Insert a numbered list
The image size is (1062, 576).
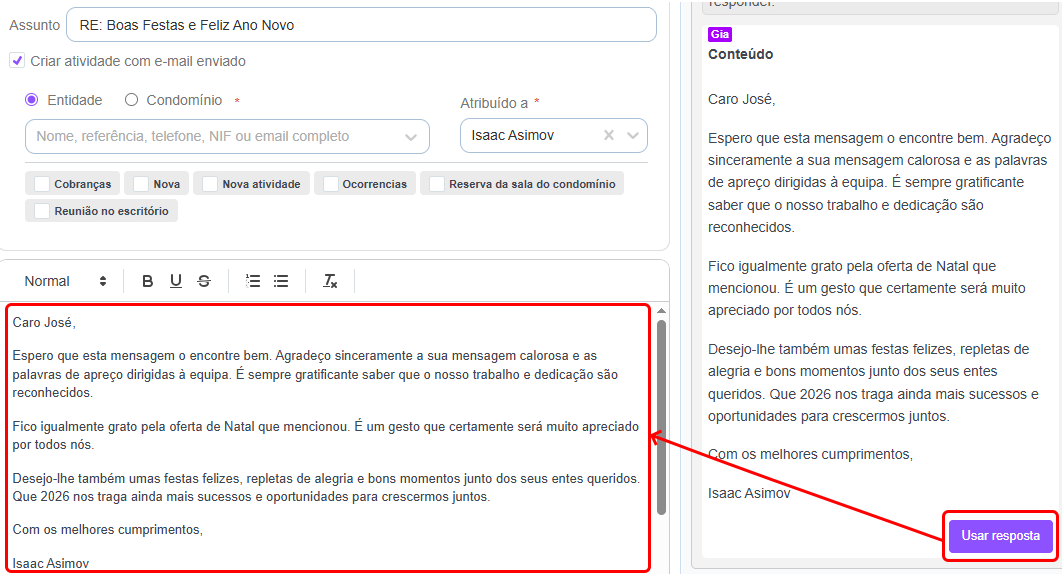[x=253, y=281]
